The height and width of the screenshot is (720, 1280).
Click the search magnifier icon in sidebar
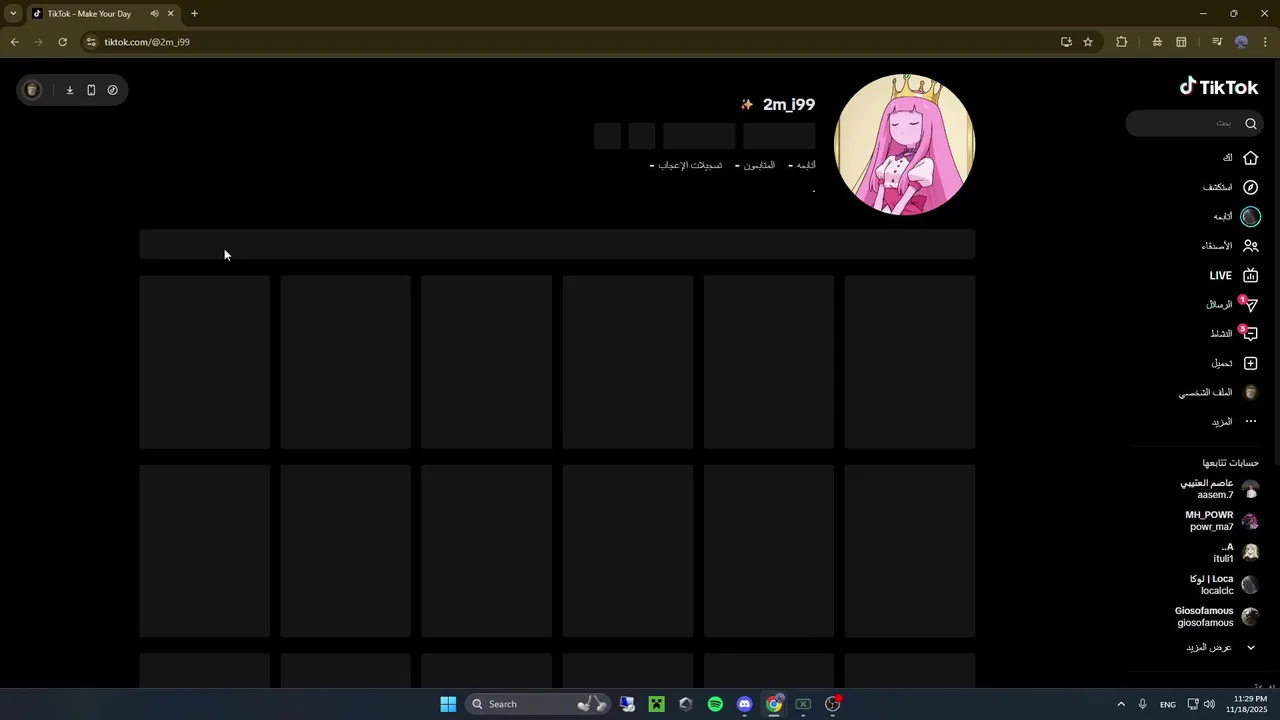1251,124
